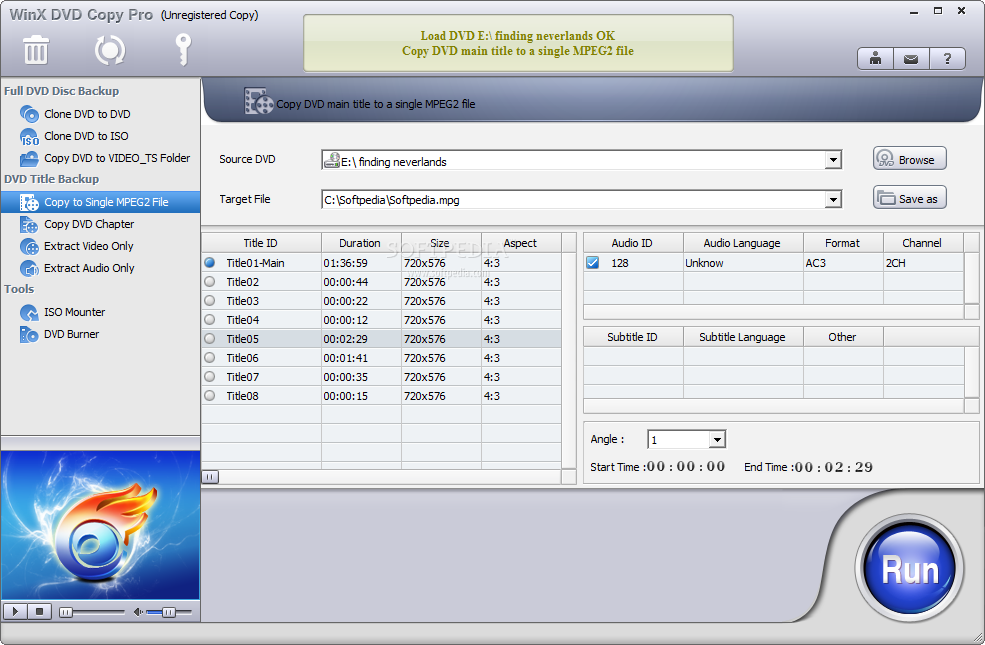Click the Subtitle ID column header
This screenshot has width=985, height=645.
pyautogui.click(x=633, y=337)
